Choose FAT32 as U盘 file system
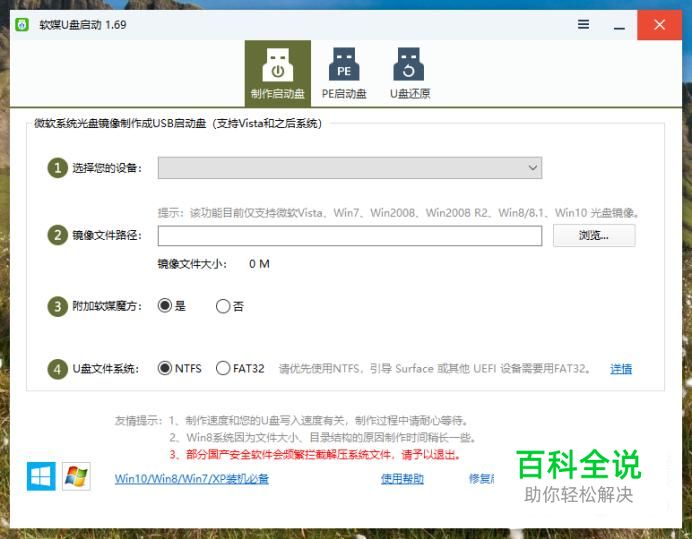 pos(240,368)
